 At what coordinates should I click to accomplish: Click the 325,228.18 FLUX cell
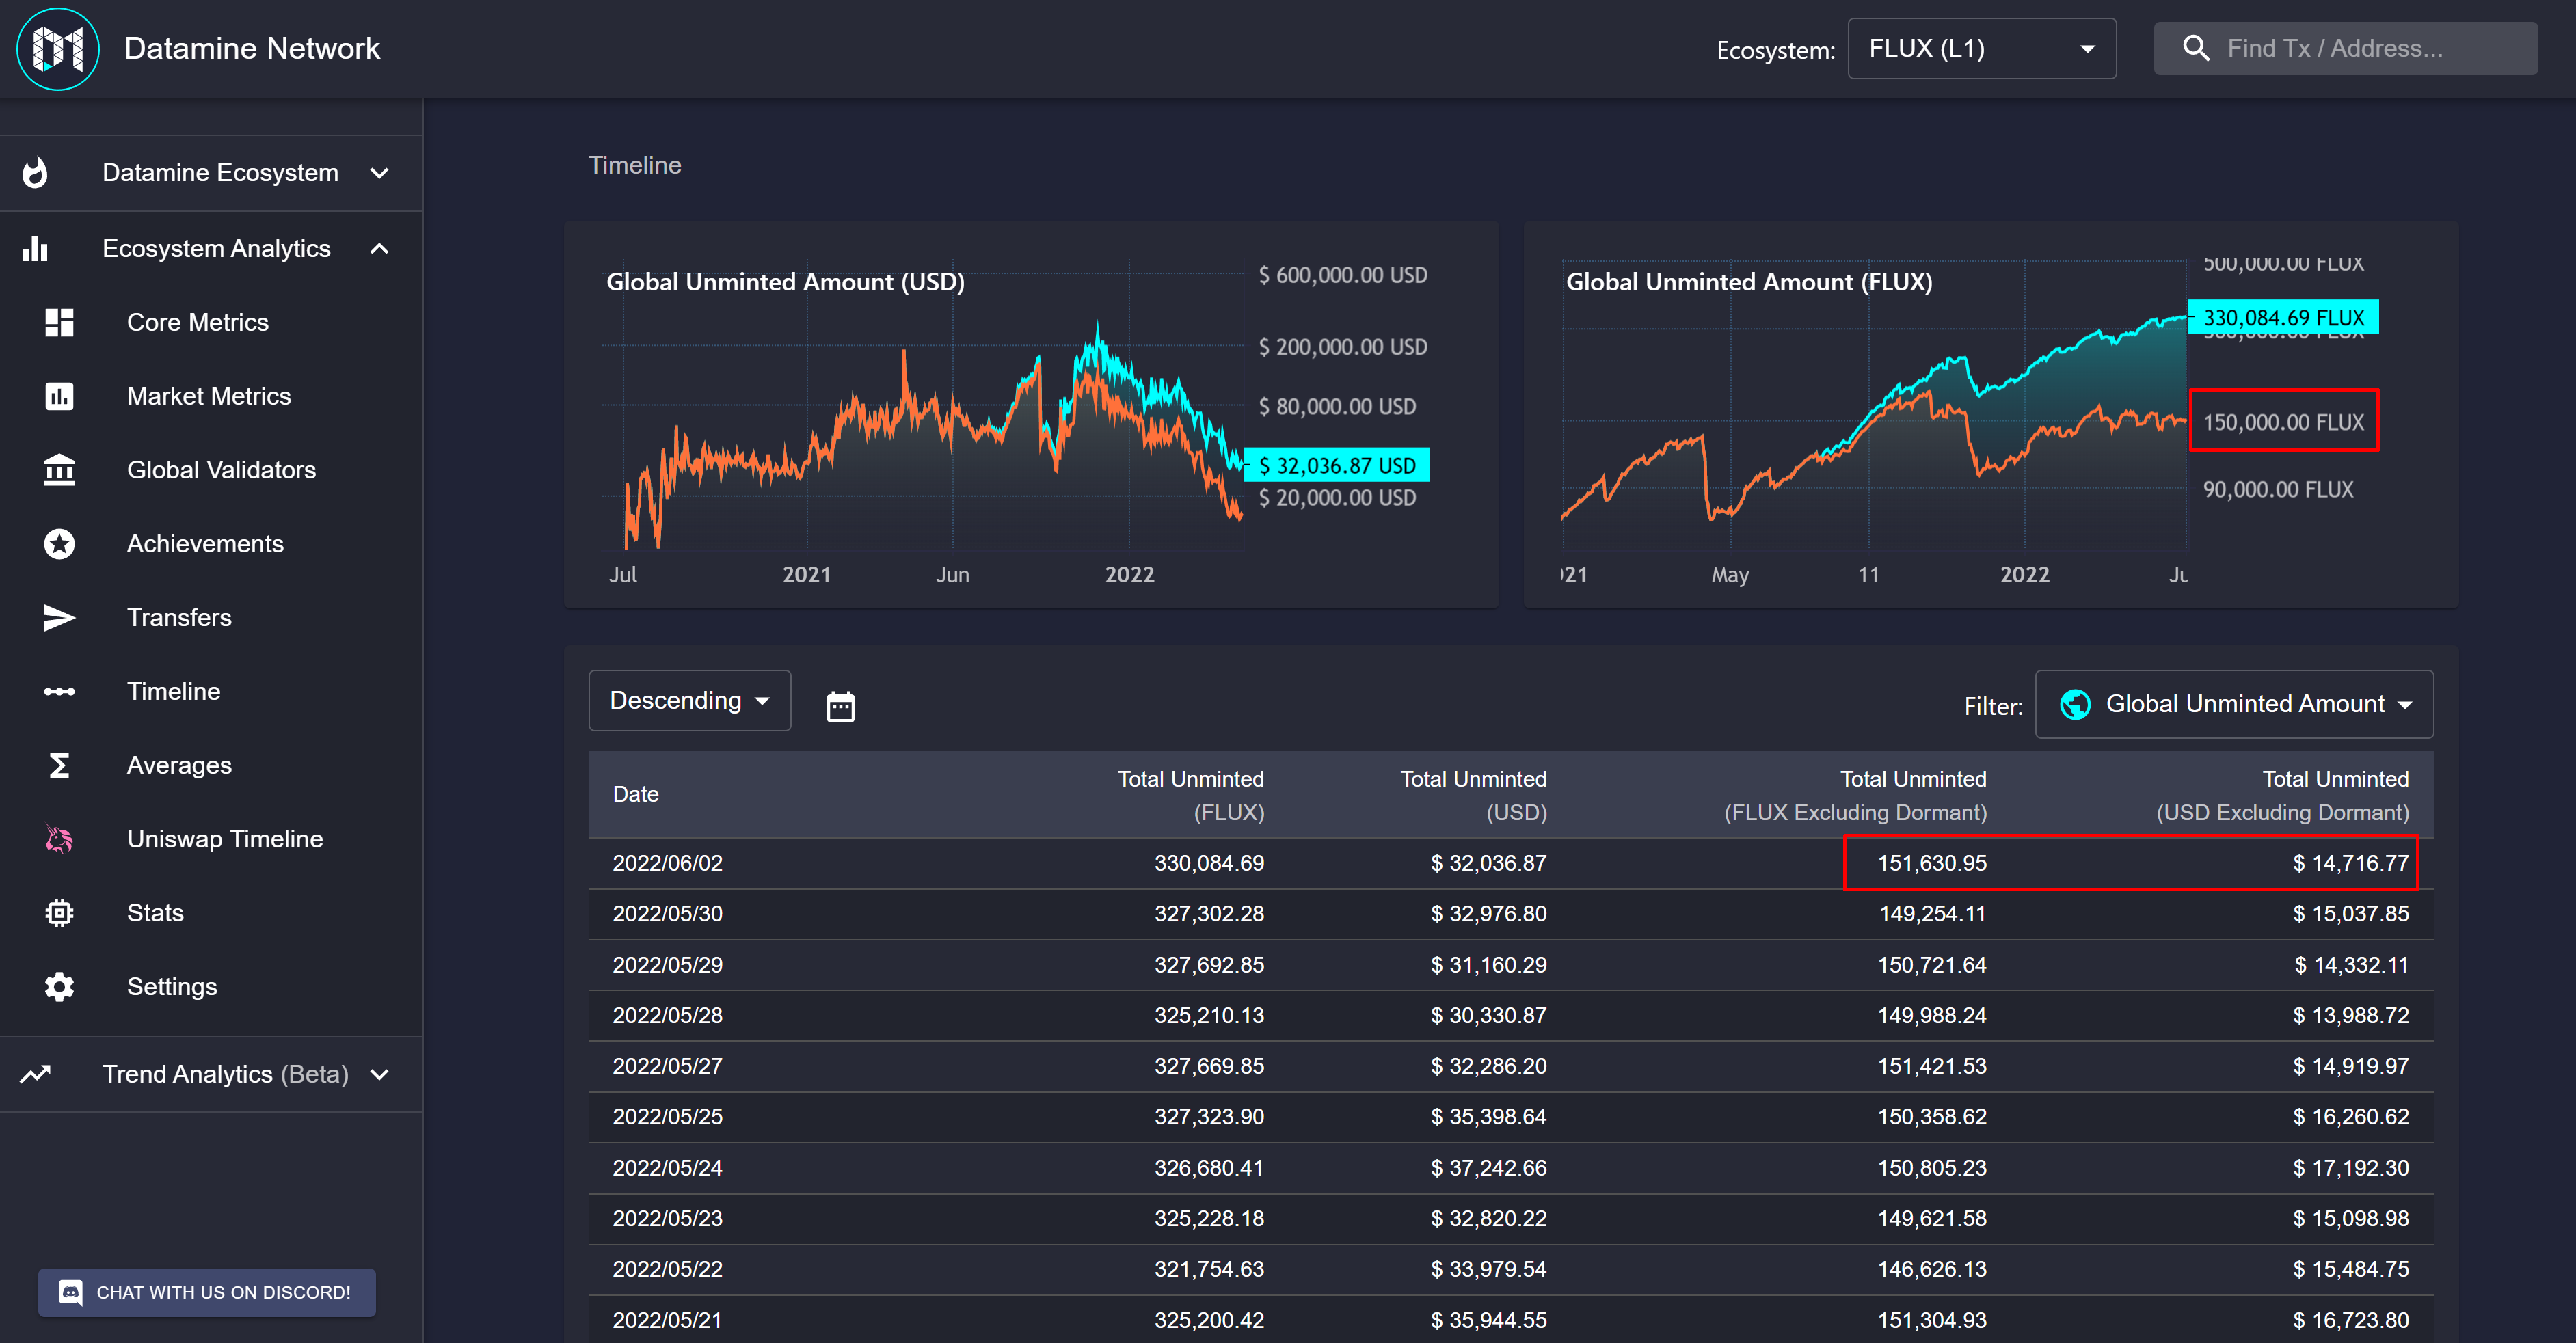[1209, 1218]
